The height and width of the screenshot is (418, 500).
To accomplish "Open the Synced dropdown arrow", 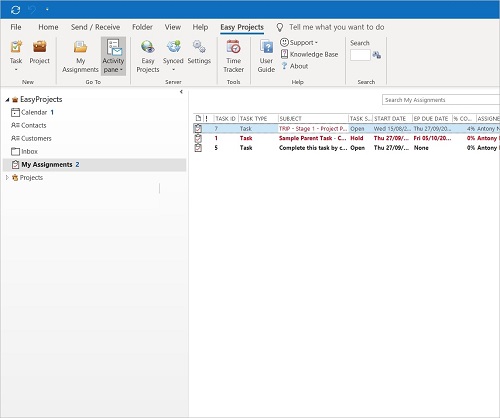I will [x=173, y=69].
